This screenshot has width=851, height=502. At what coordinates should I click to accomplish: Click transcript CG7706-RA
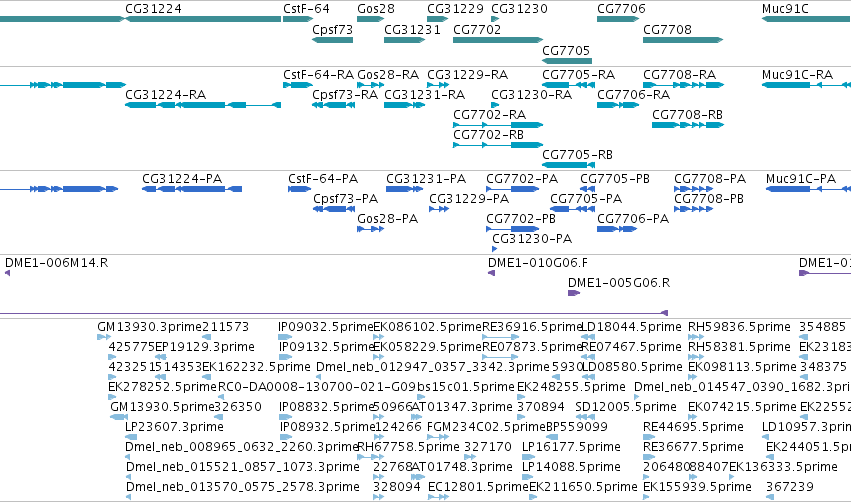[633, 94]
